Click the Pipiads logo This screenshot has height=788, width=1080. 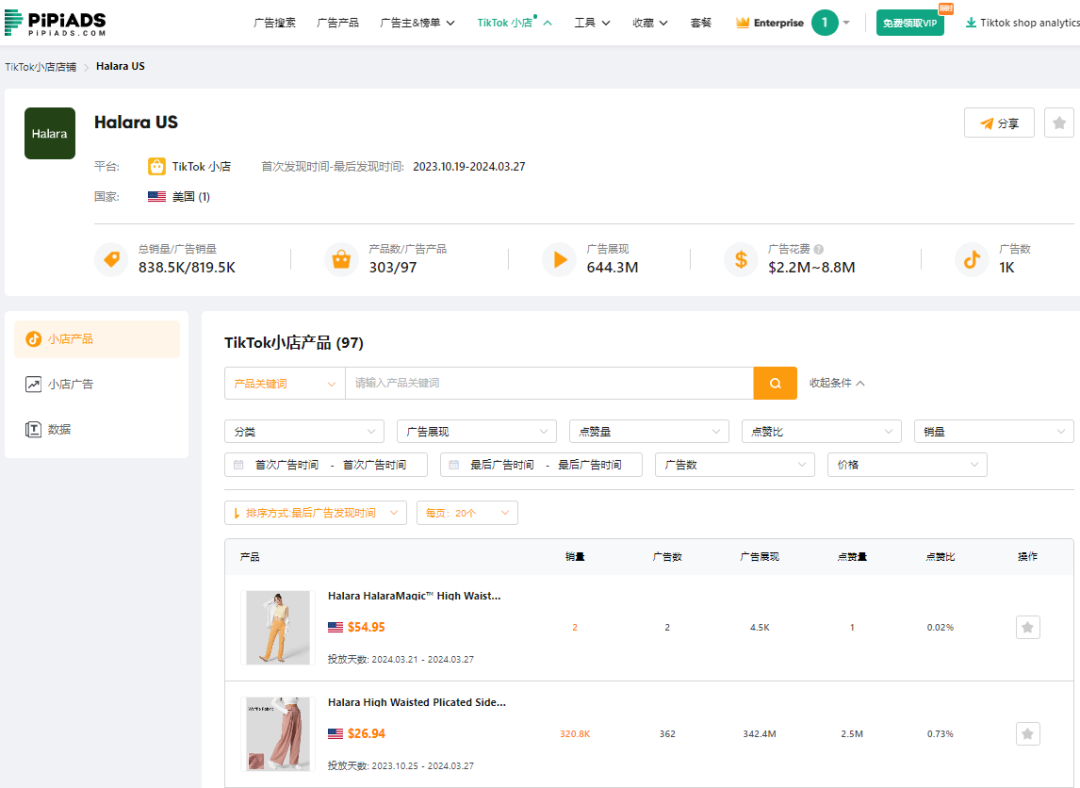click(55, 22)
